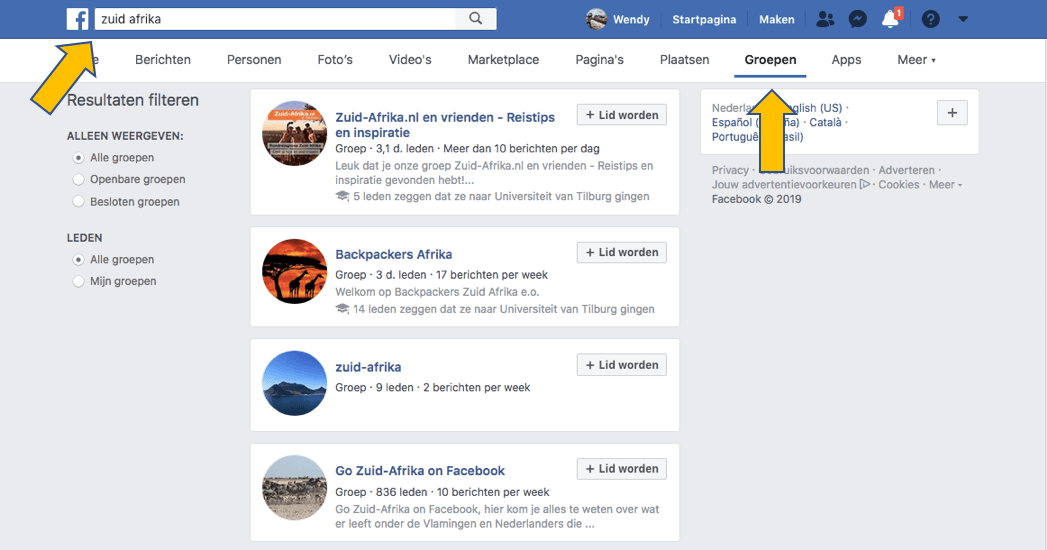Image resolution: width=1047 pixels, height=550 pixels.
Task: Join Go Zuid-Afrika on Facebook via Lid worden
Action: pyautogui.click(x=622, y=469)
